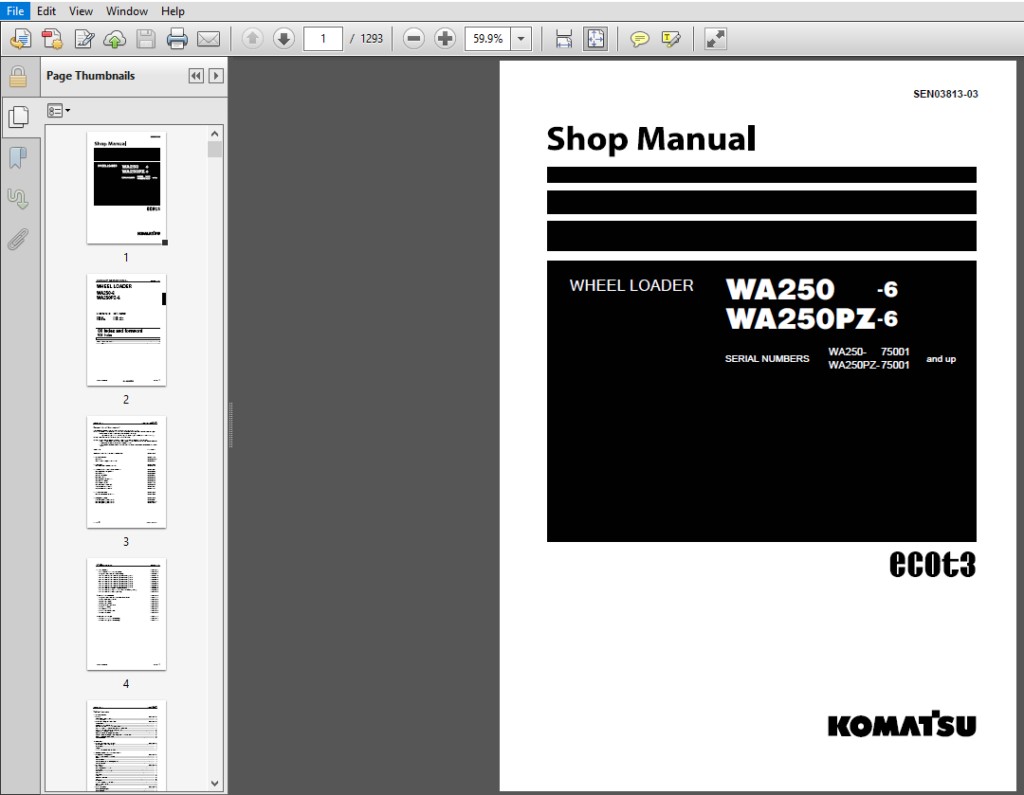Viewport: 1024px width, 795px height.
Task: Open the Bookmarks panel icon
Action: (18, 157)
